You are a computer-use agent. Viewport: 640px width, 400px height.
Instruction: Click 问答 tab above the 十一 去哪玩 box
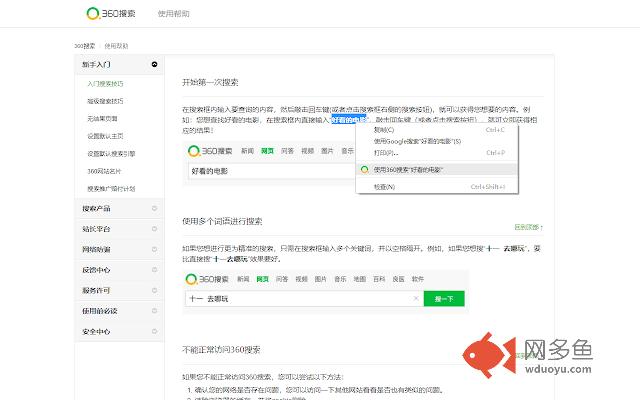[x=282, y=279]
